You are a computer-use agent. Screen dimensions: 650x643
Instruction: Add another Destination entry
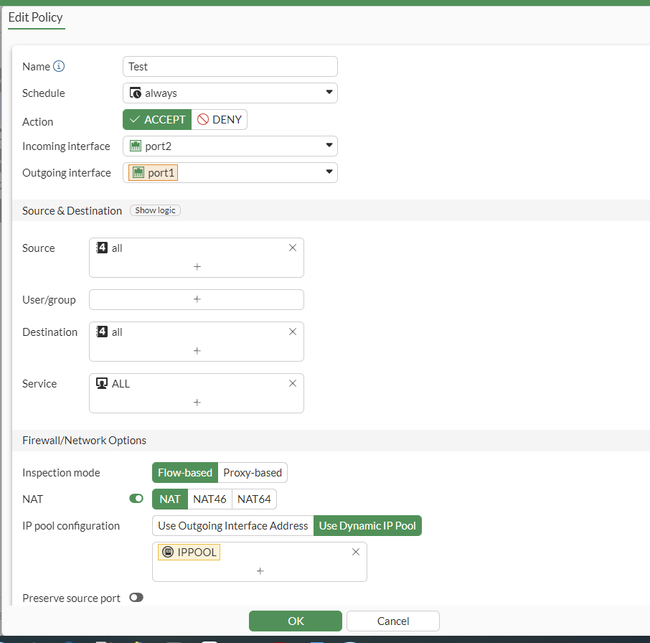(x=196, y=351)
